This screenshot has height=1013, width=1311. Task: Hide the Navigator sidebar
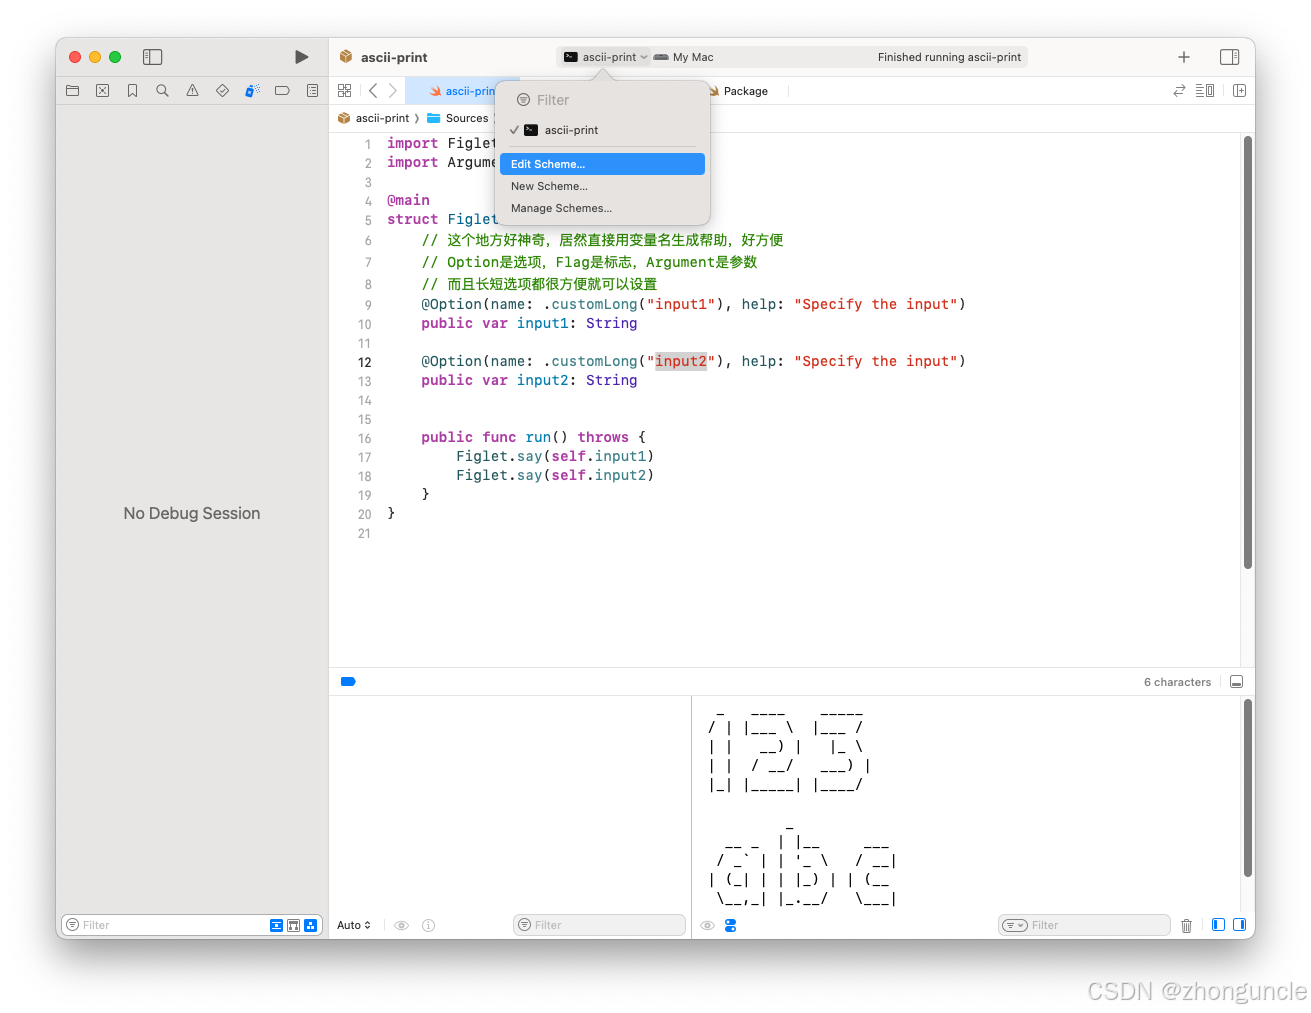coord(152,57)
